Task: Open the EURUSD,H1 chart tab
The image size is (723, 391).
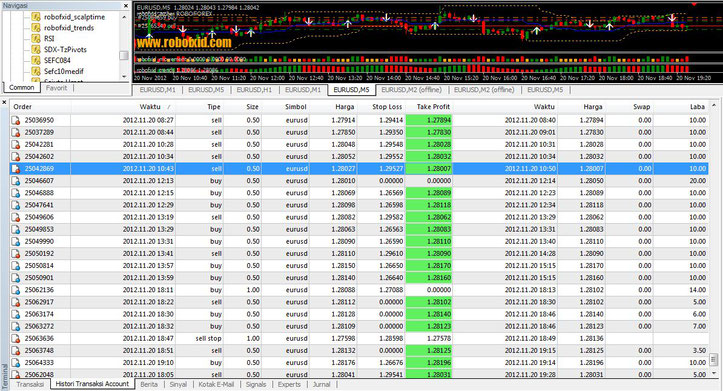Action: pyautogui.click(x=254, y=90)
